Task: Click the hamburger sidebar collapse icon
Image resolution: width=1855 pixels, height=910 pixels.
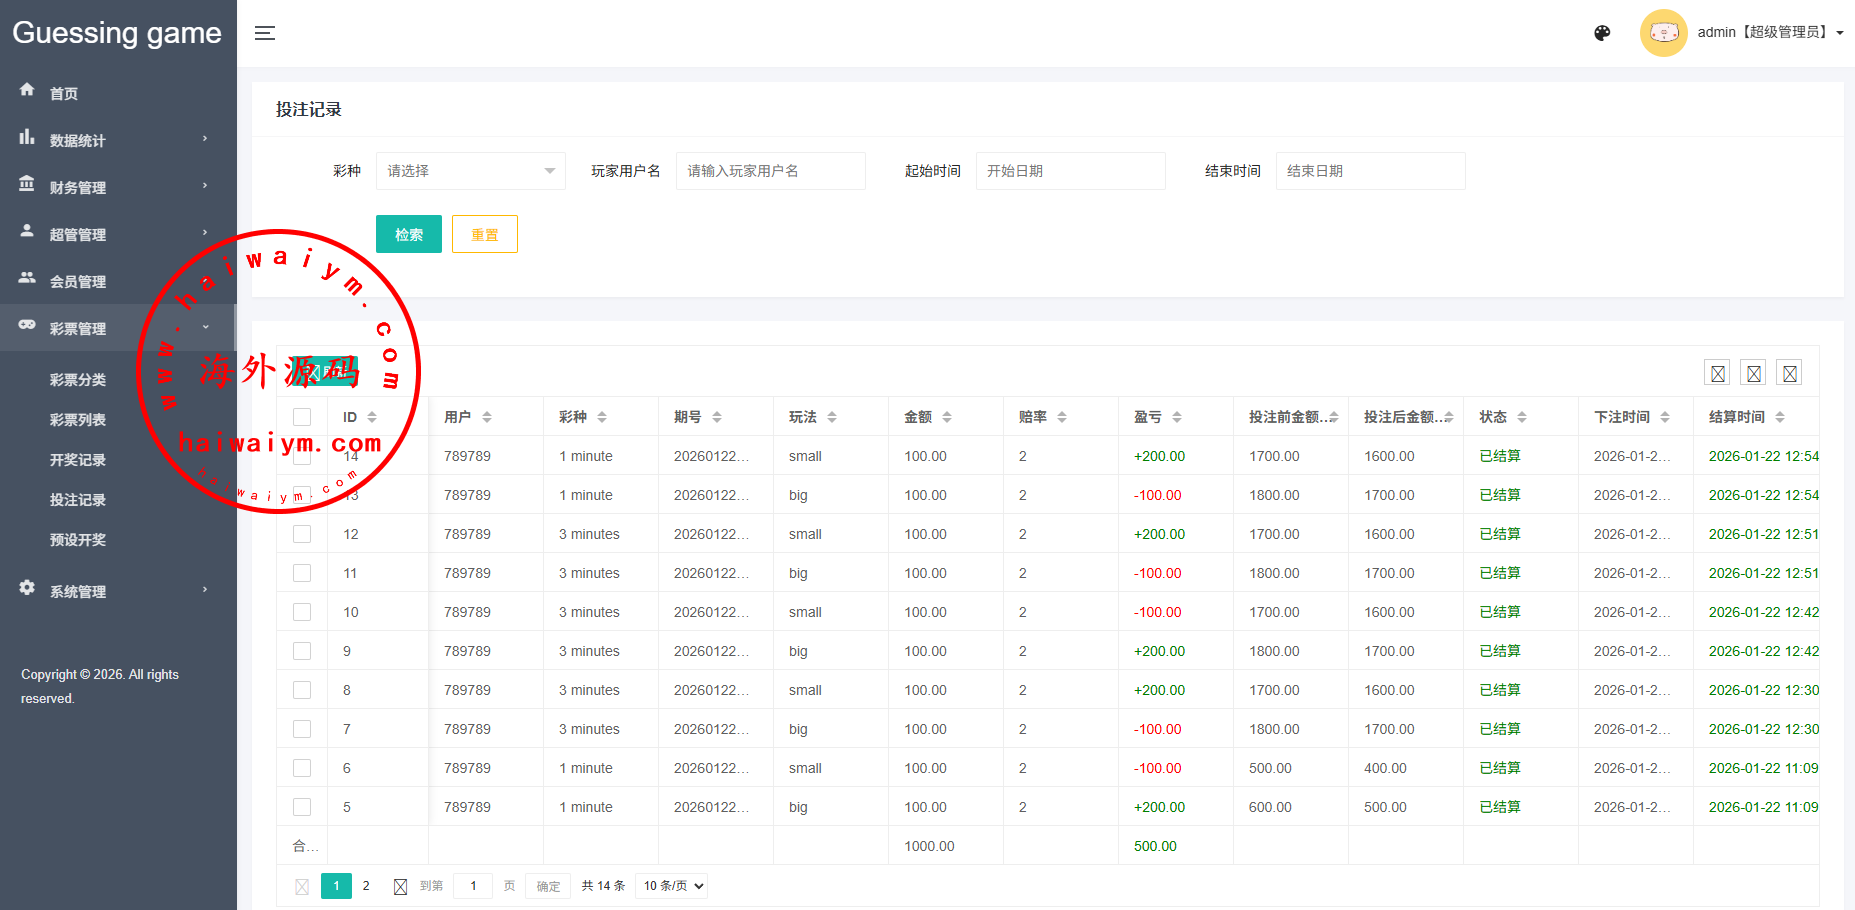Action: tap(264, 33)
